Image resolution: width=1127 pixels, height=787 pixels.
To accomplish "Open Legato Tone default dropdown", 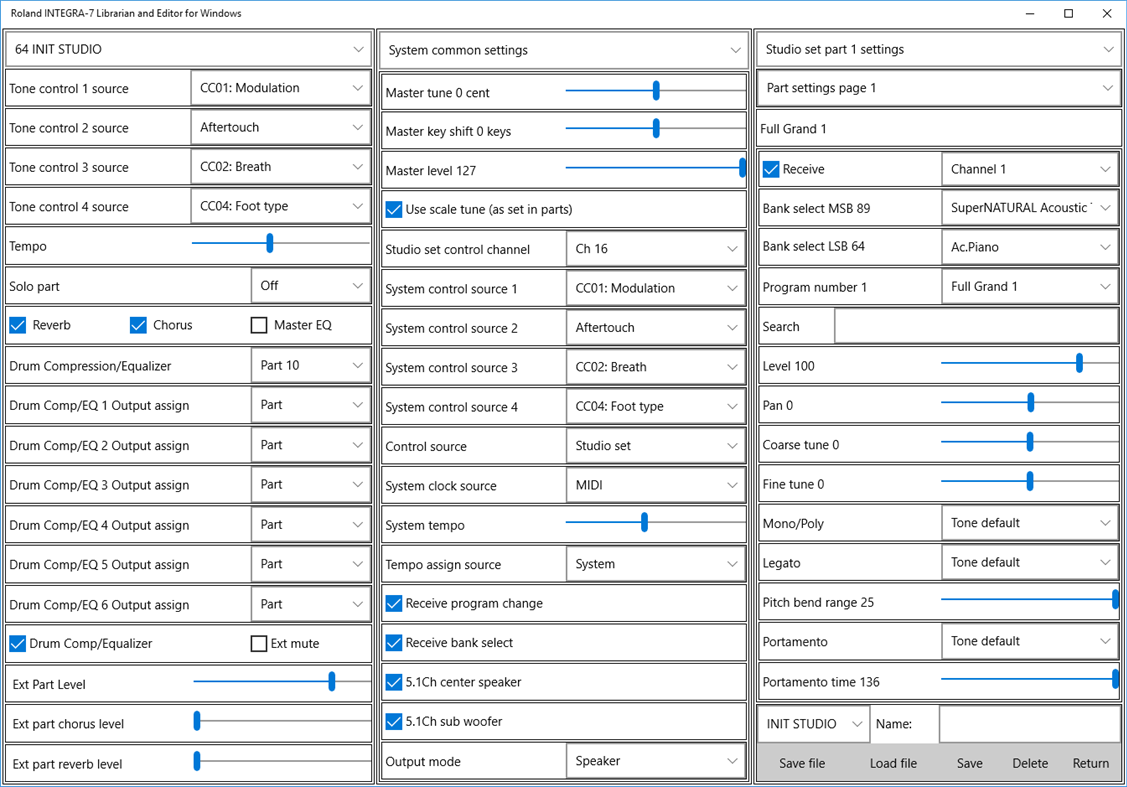I will coord(1030,562).
